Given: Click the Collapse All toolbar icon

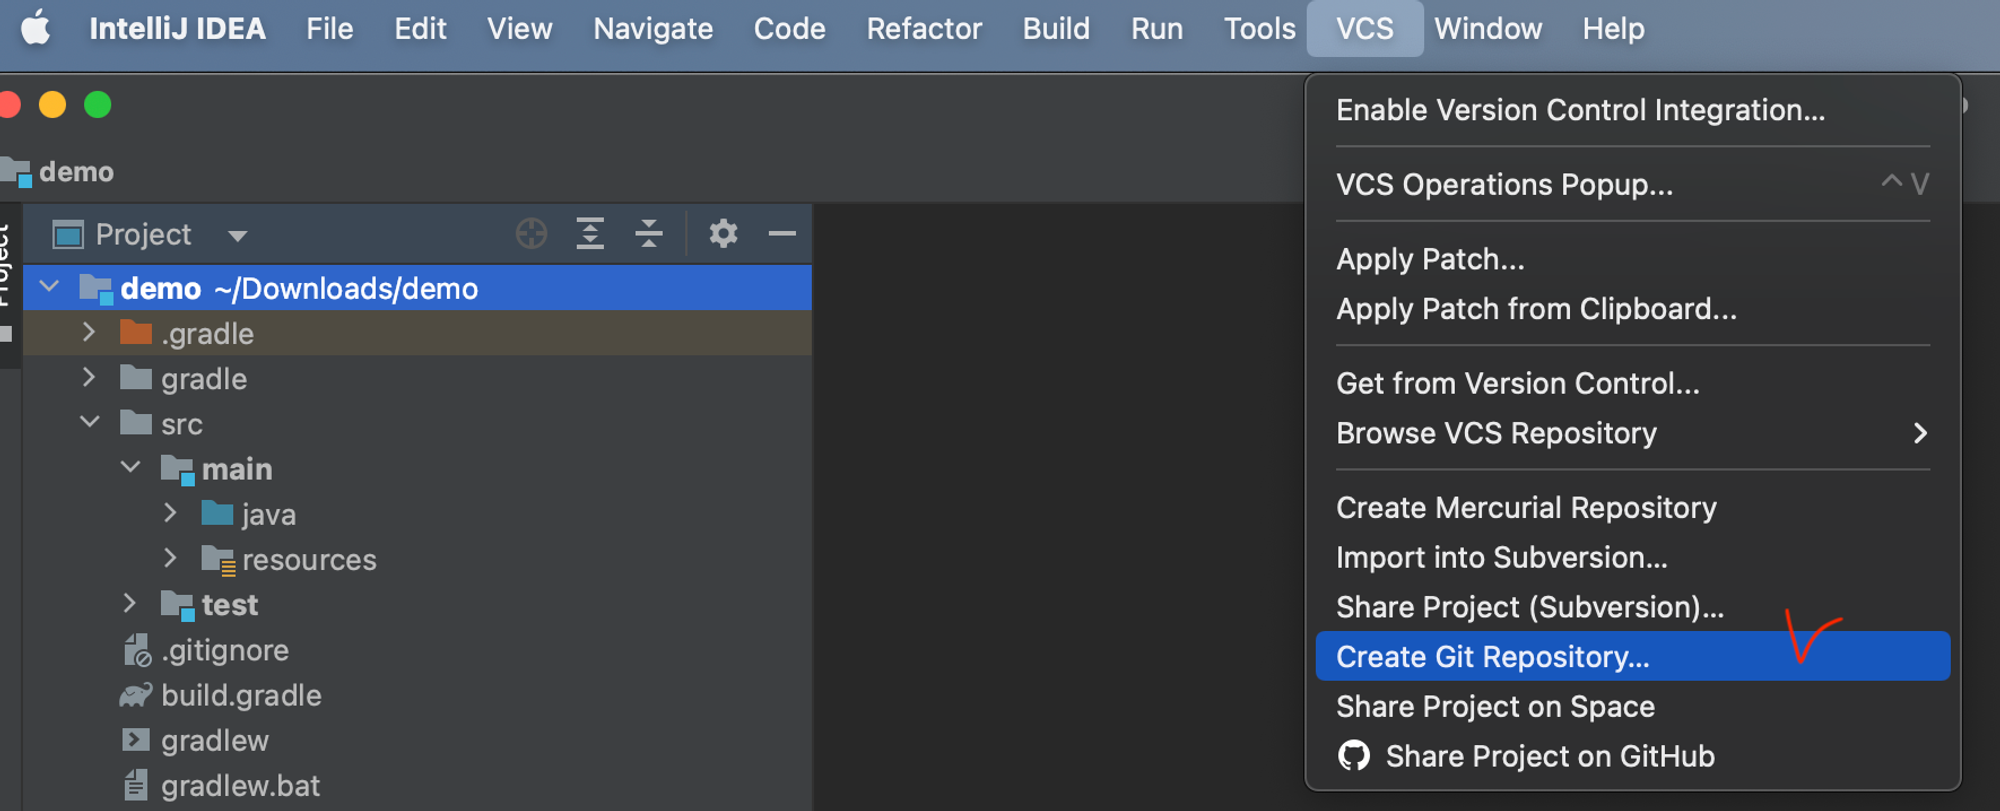Looking at the screenshot, I should [x=649, y=234].
